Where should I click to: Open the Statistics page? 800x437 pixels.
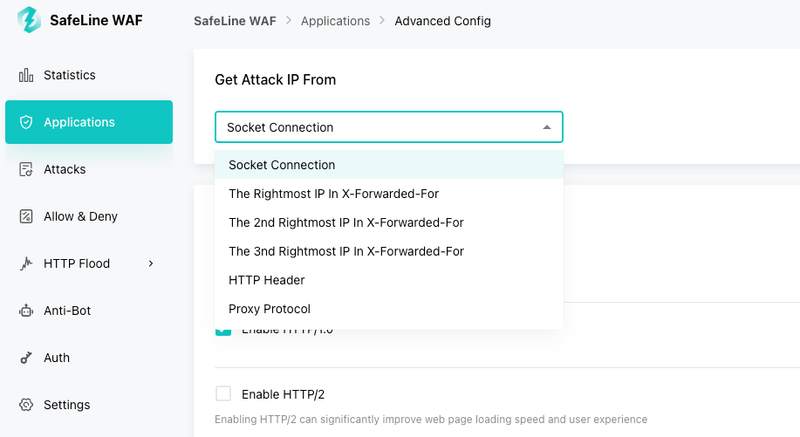[89, 75]
